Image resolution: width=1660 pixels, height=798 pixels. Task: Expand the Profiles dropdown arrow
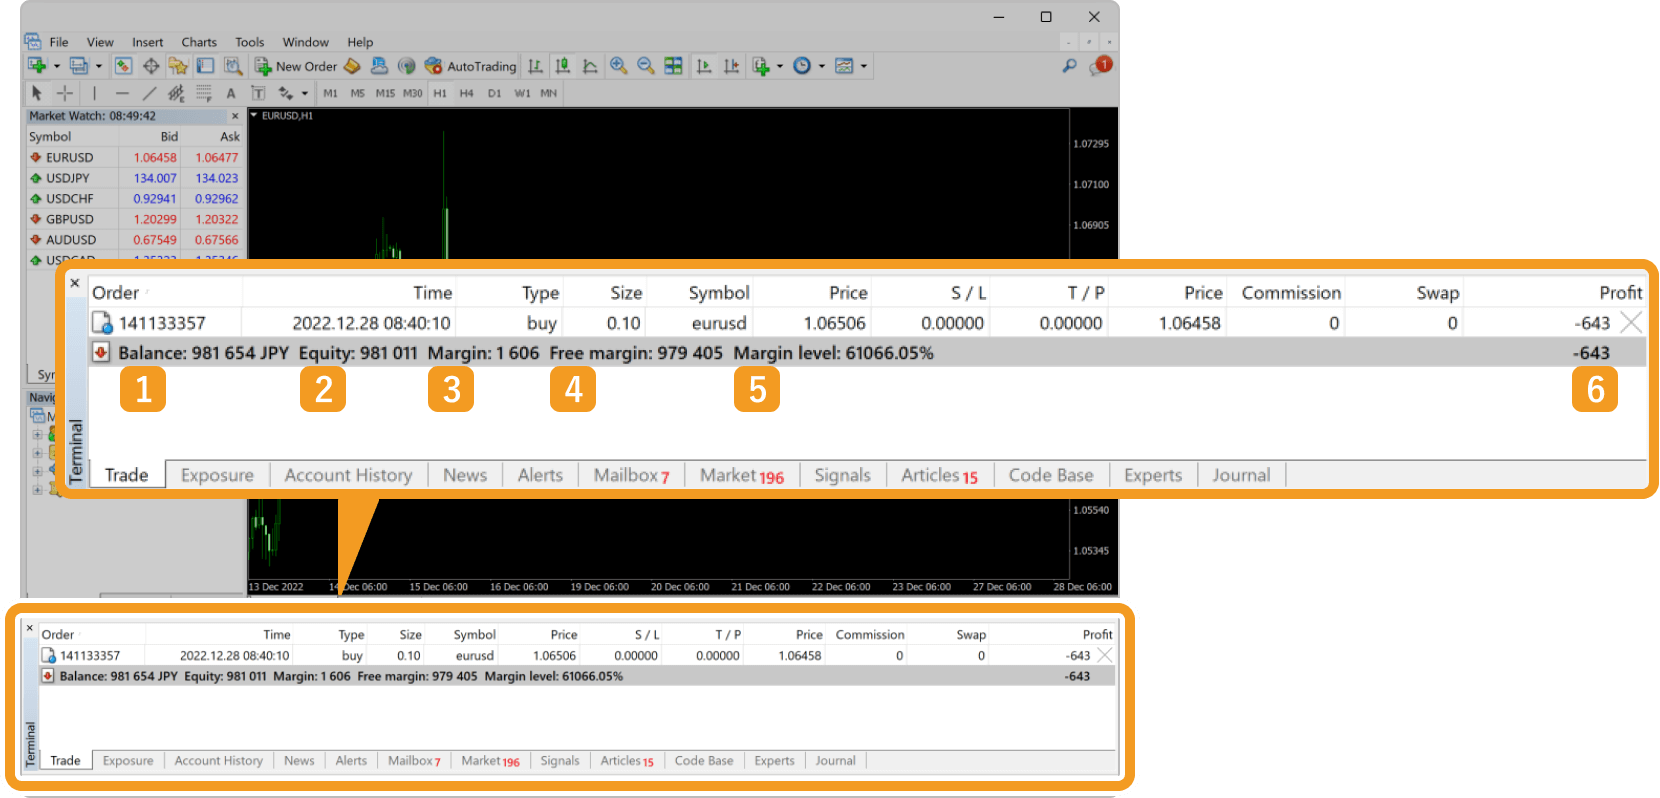click(x=98, y=66)
